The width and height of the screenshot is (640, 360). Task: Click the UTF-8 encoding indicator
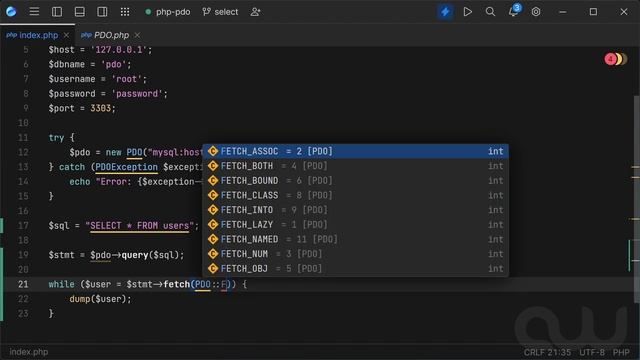(592, 352)
